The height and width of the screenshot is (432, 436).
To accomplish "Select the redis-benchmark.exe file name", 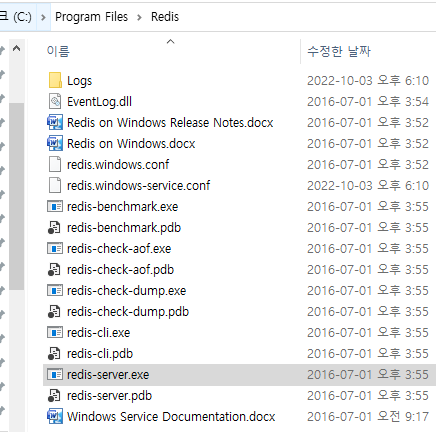I will pyautogui.click(x=123, y=207).
